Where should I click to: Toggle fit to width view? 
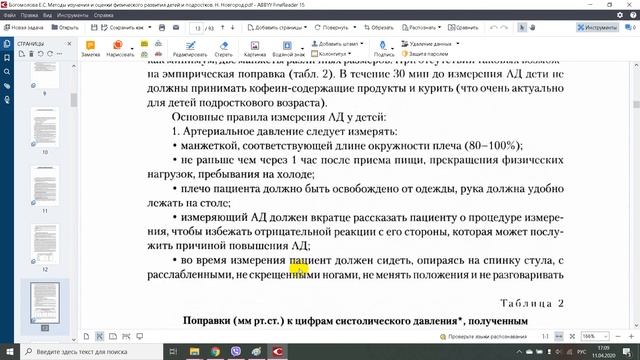pos(559,336)
